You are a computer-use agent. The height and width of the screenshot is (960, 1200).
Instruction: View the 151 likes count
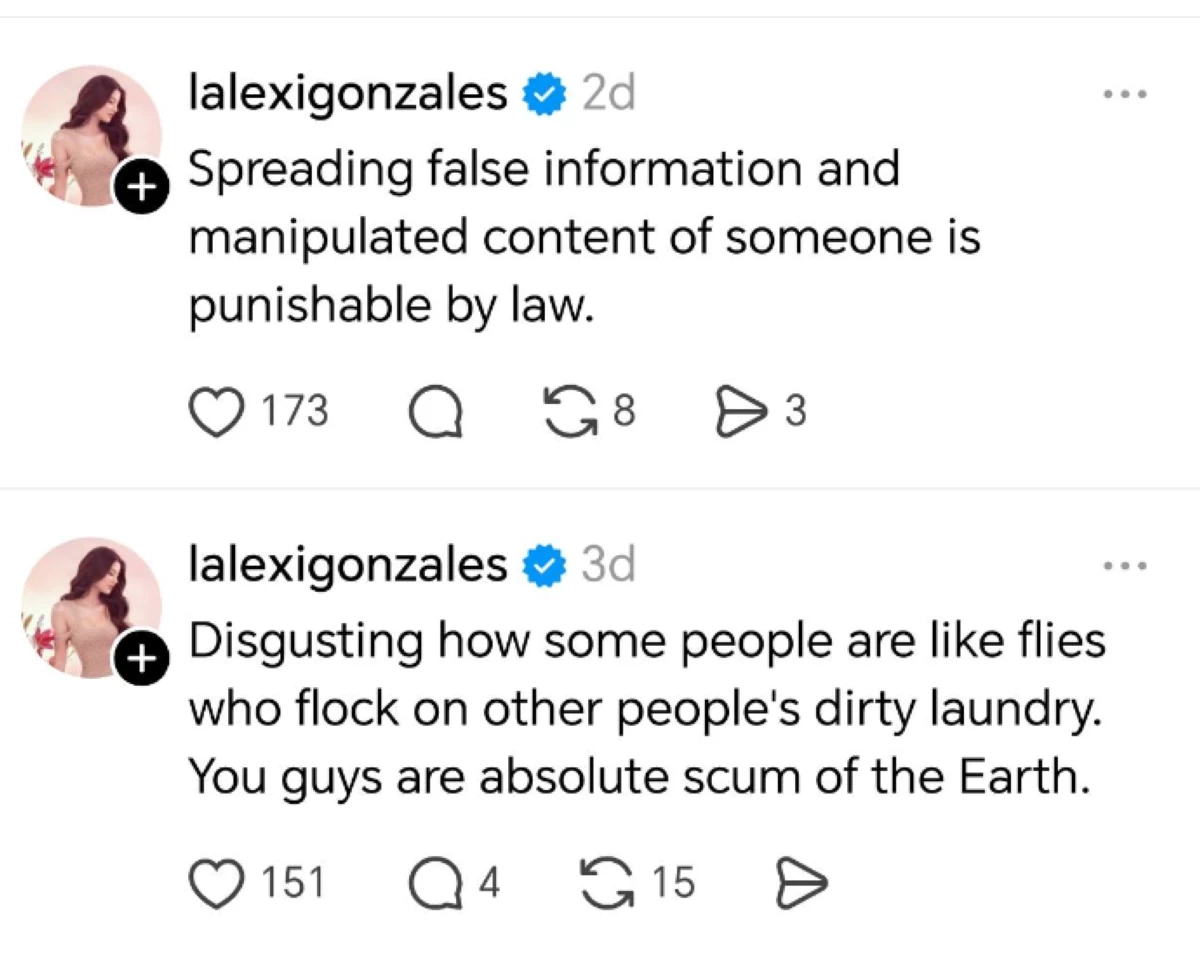click(292, 882)
